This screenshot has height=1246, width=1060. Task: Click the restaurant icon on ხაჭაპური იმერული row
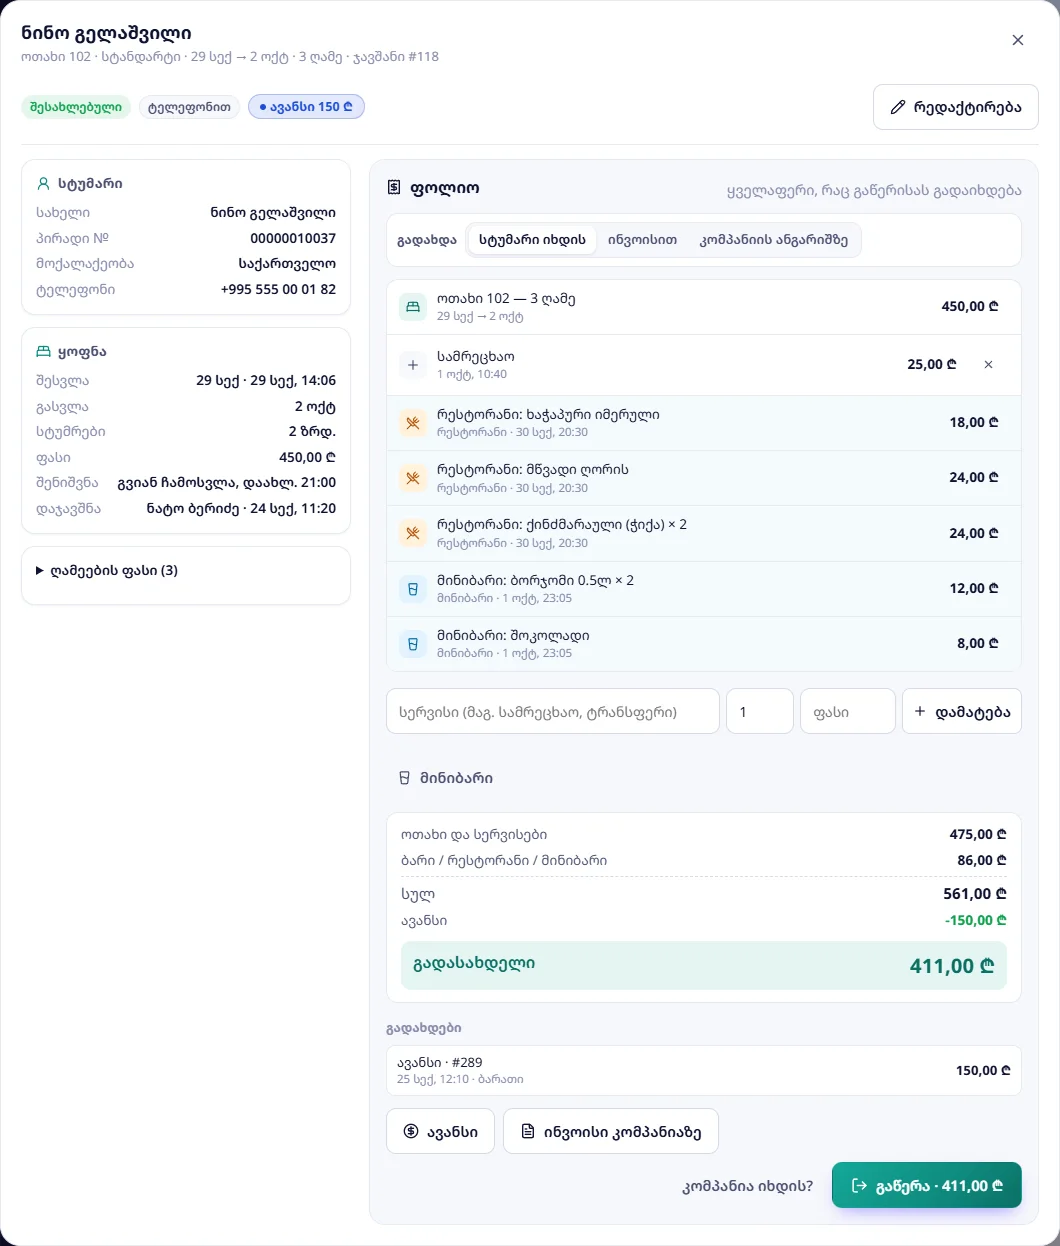coord(413,423)
